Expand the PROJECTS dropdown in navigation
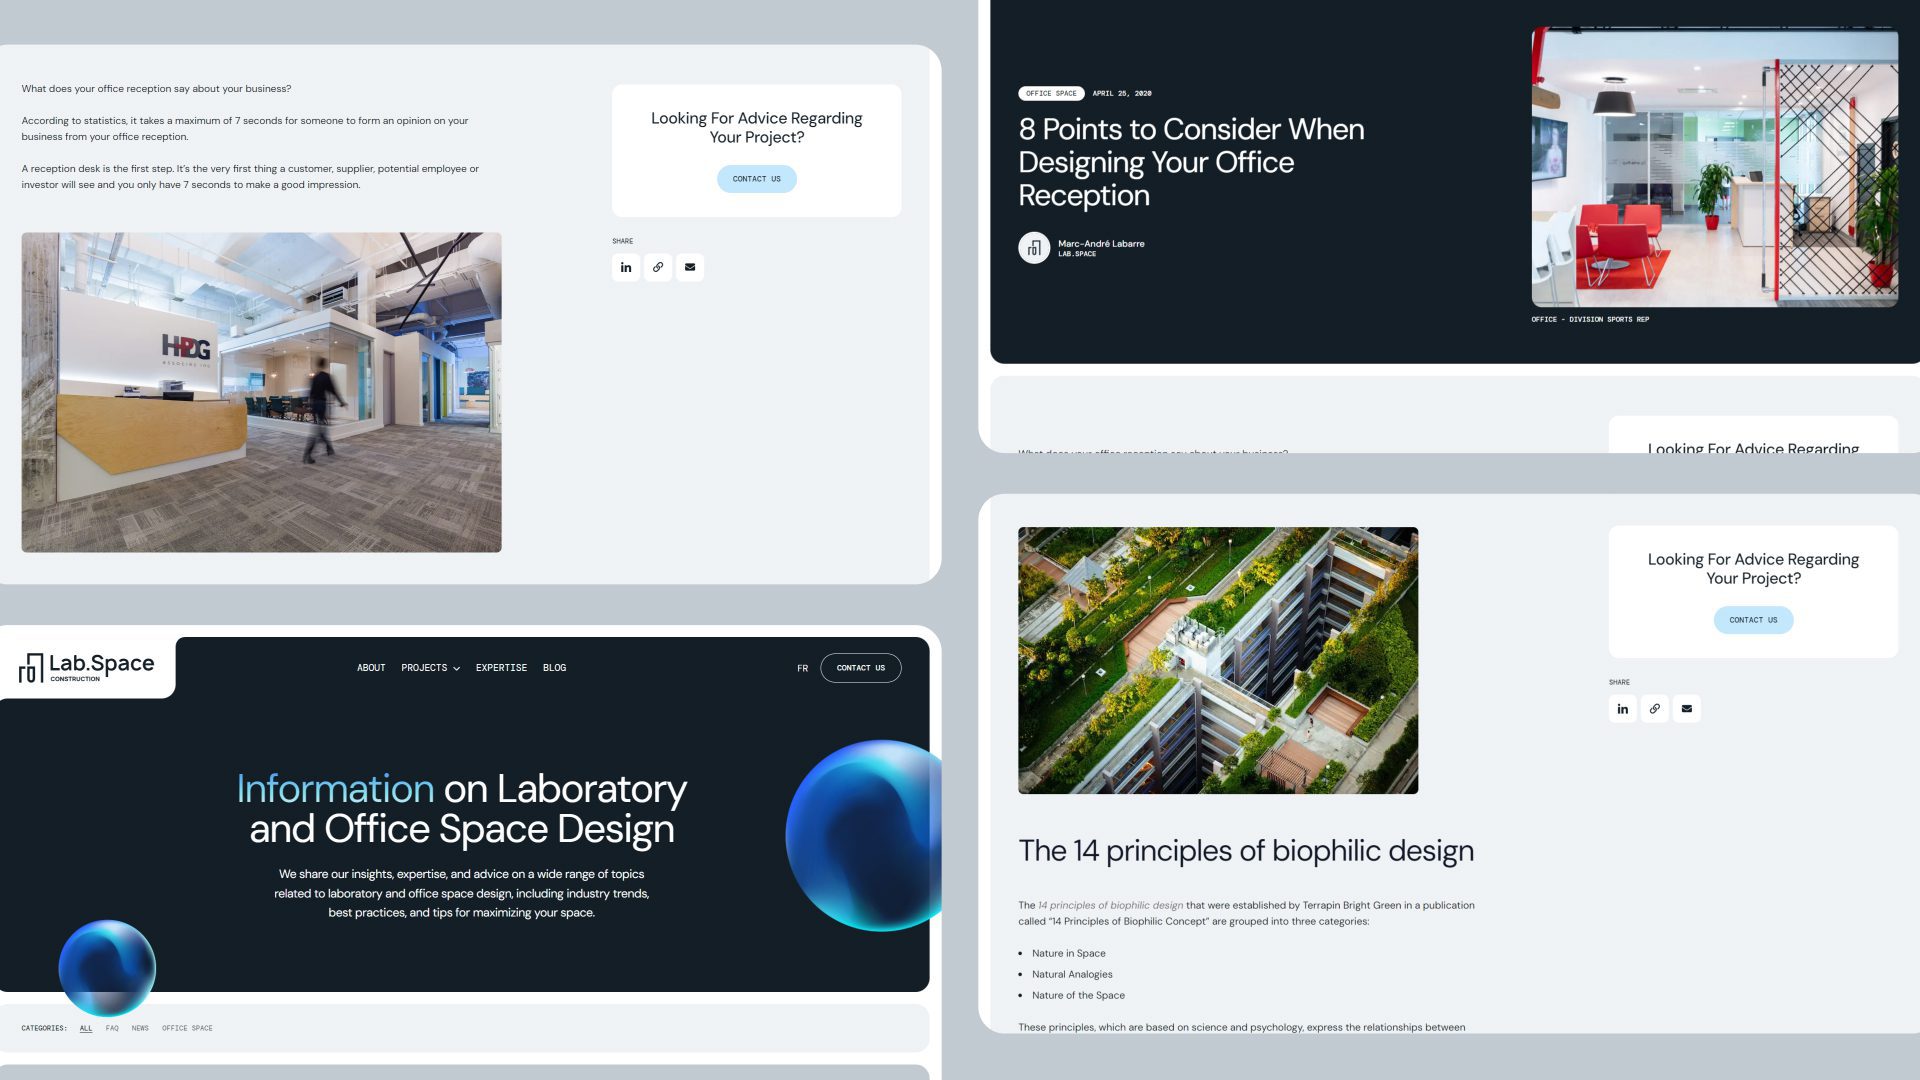Image resolution: width=1920 pixels, height=1080 pixels. (430, 667)
